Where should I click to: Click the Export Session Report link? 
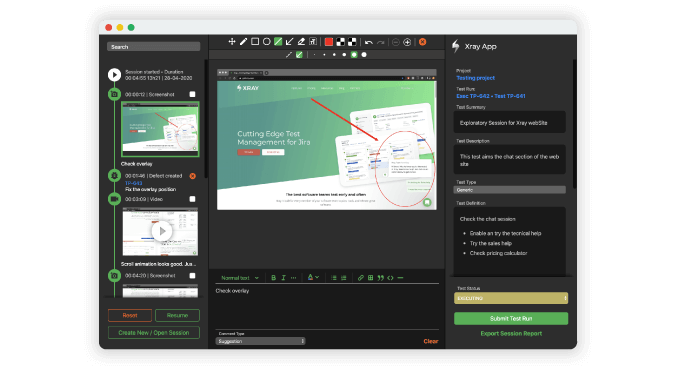pyautogui.click(x=511, y=334)
